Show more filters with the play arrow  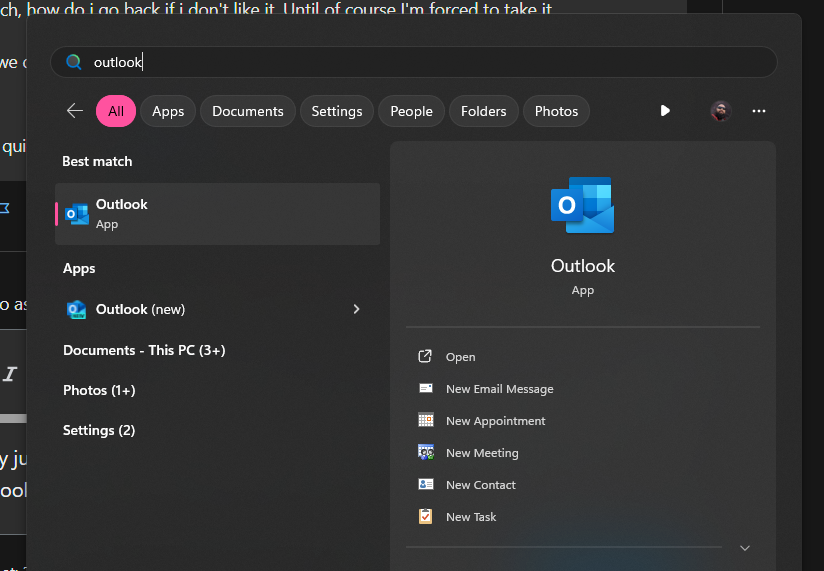[x=665, y=111]
